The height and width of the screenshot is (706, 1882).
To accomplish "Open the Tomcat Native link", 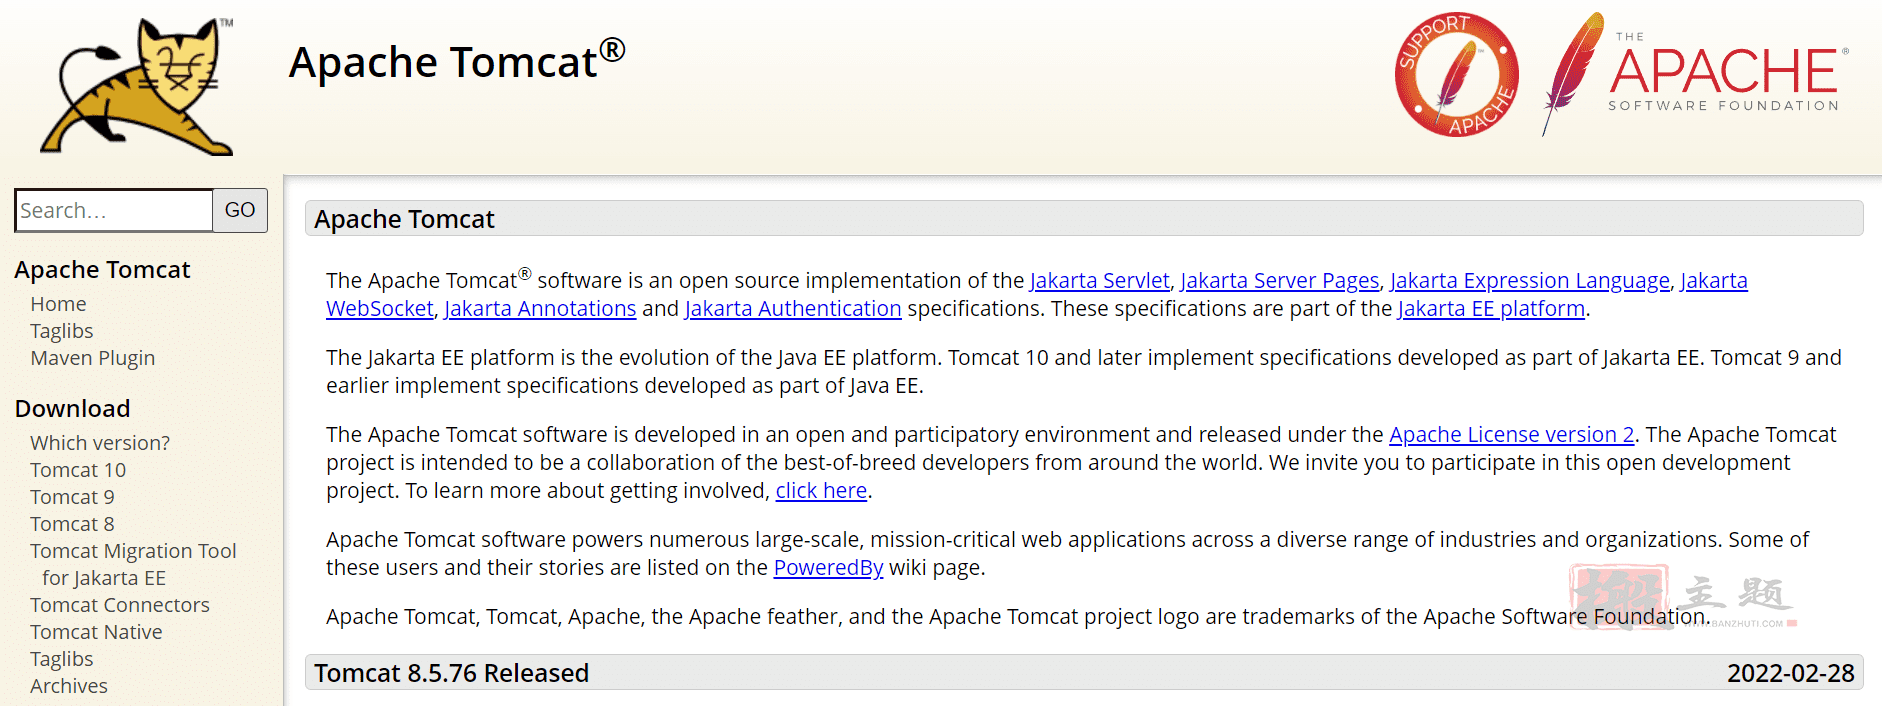I will pyautogui.click(x=96, y=632).
